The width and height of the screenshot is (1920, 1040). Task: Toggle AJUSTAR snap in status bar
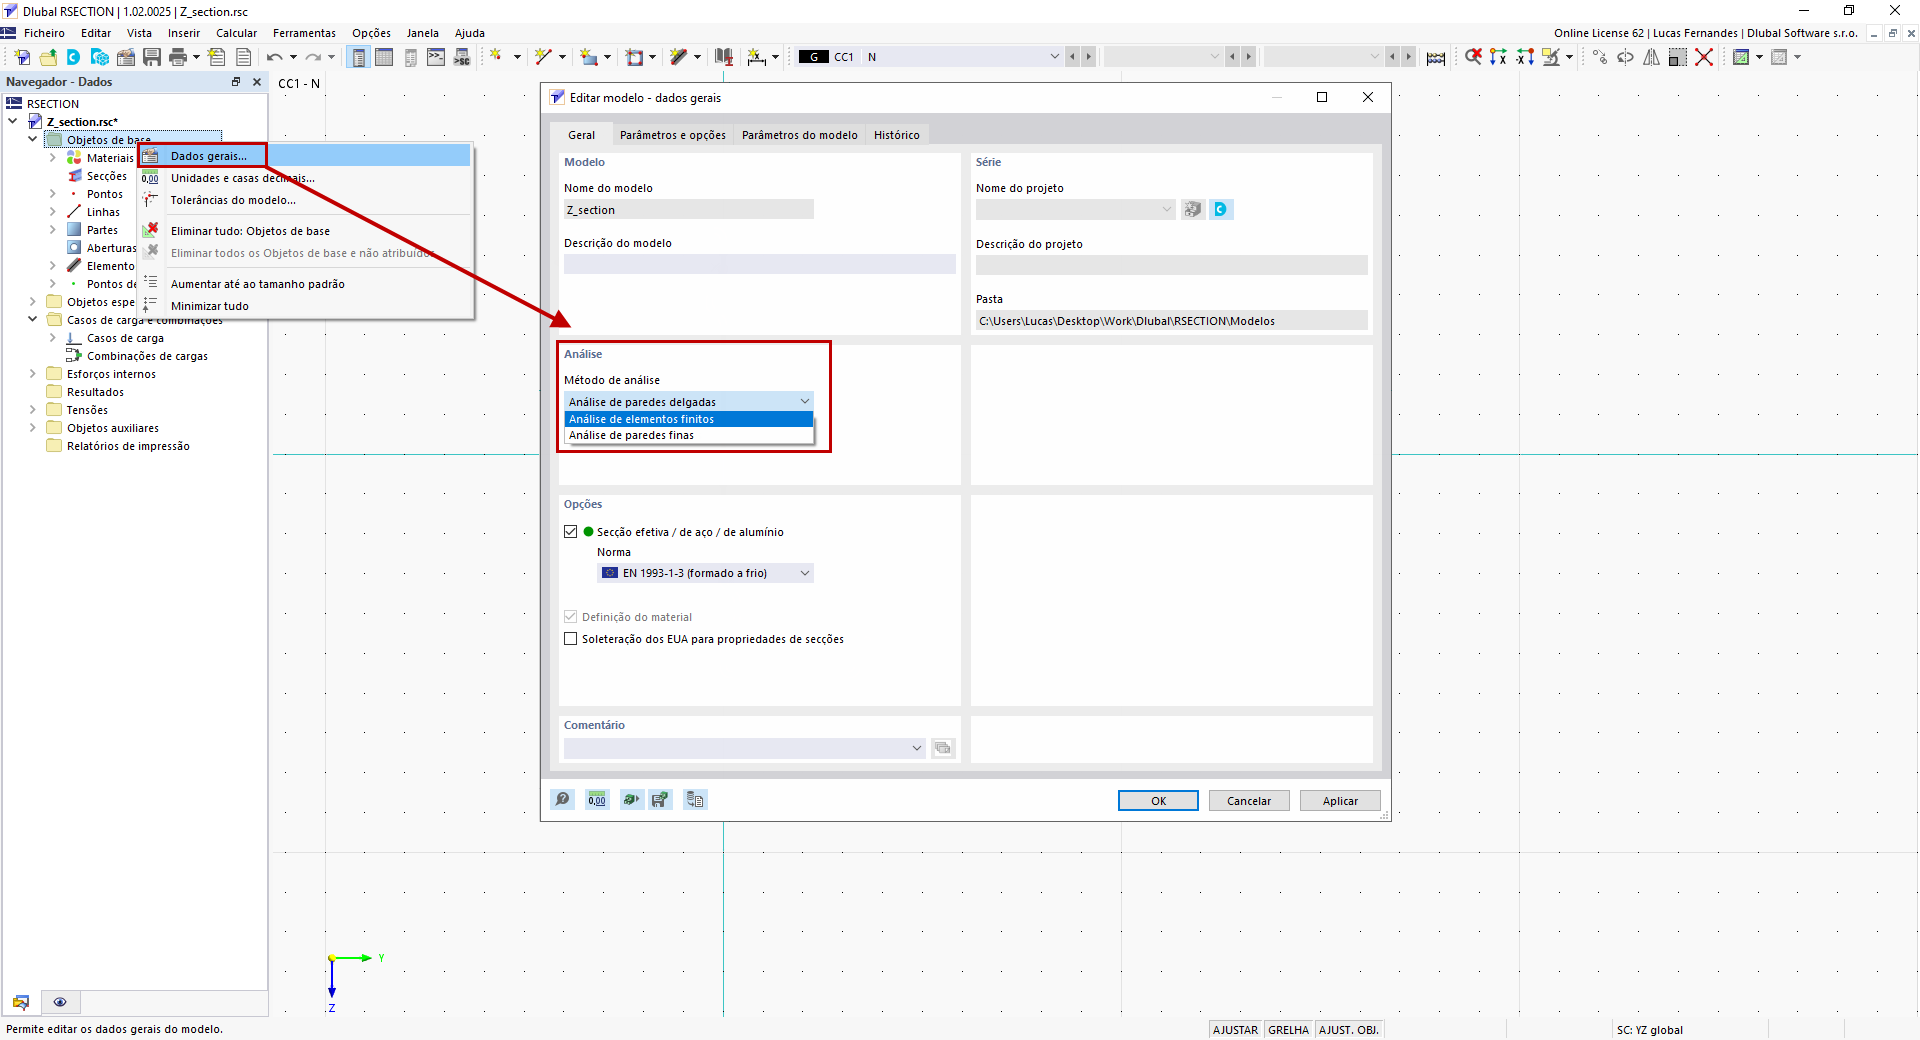point(1235,1030)
